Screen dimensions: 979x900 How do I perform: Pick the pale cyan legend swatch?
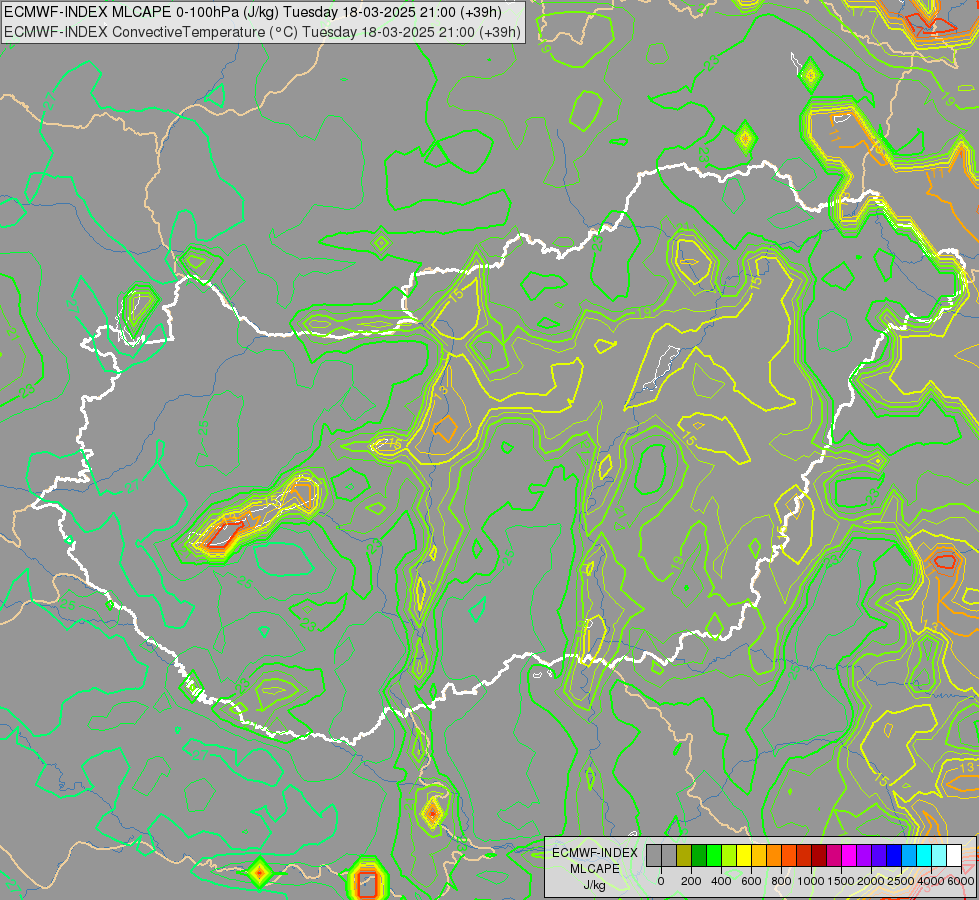940,856
